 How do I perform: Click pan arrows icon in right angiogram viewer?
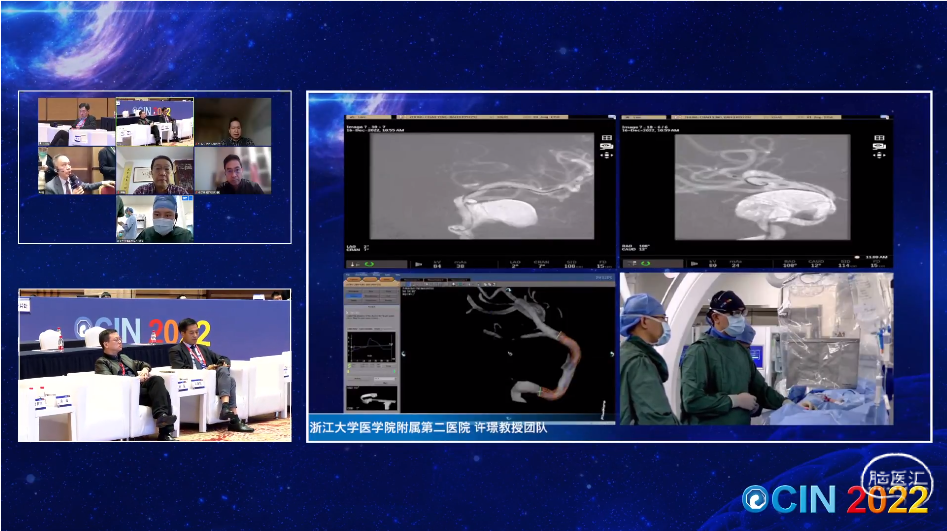click(879, 155)
